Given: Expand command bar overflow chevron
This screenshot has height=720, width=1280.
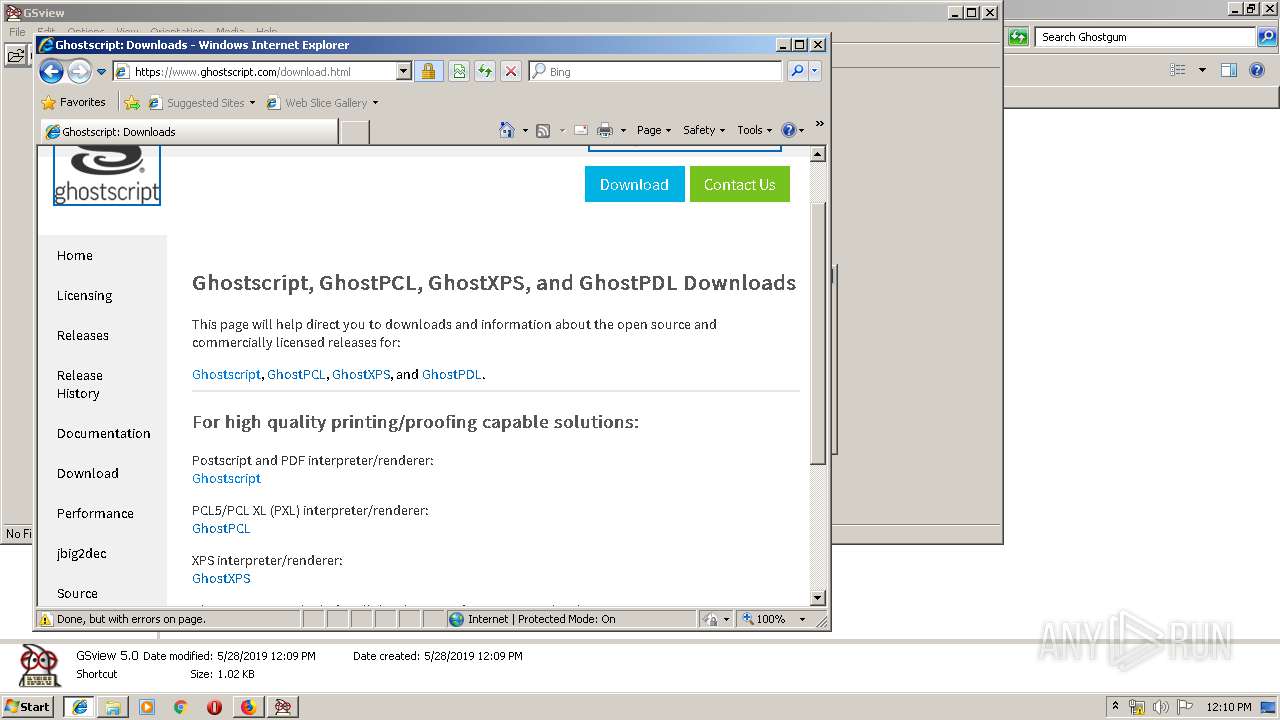Looking at the screenshot, I should 819,124.
